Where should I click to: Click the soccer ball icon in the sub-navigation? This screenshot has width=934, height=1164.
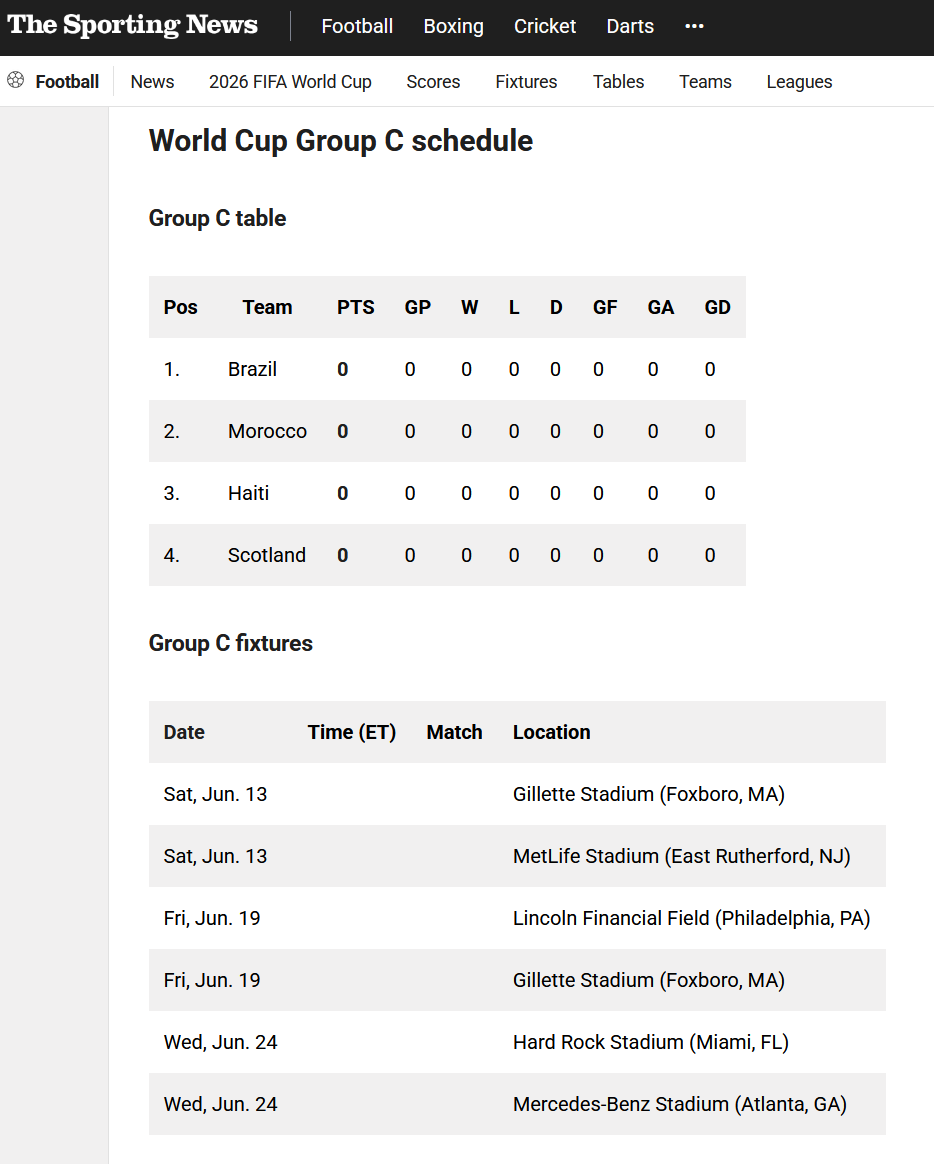(x=16, y=81)
